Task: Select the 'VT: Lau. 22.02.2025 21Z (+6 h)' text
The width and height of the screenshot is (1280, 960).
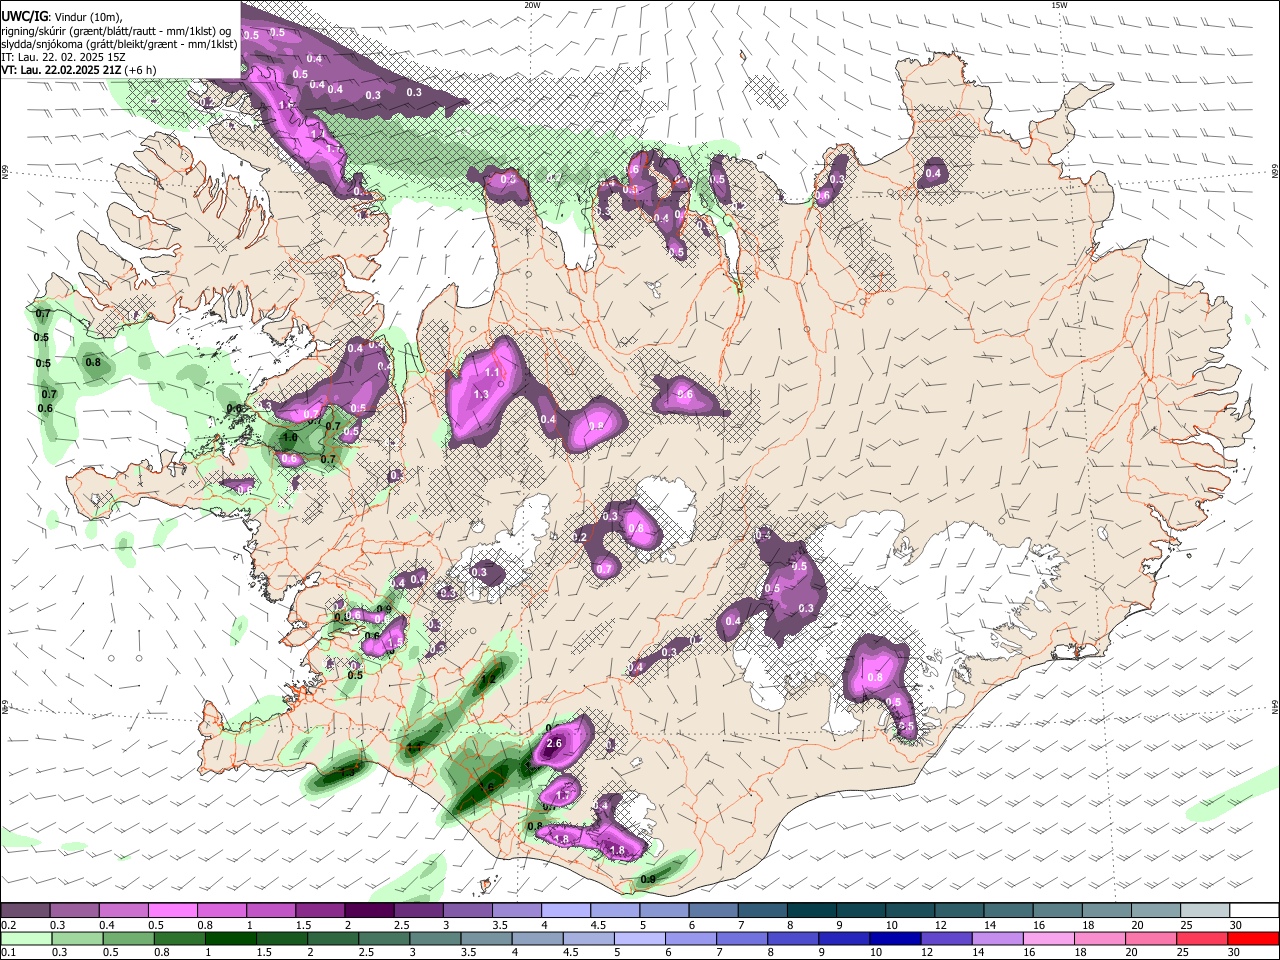Action: 78,70
